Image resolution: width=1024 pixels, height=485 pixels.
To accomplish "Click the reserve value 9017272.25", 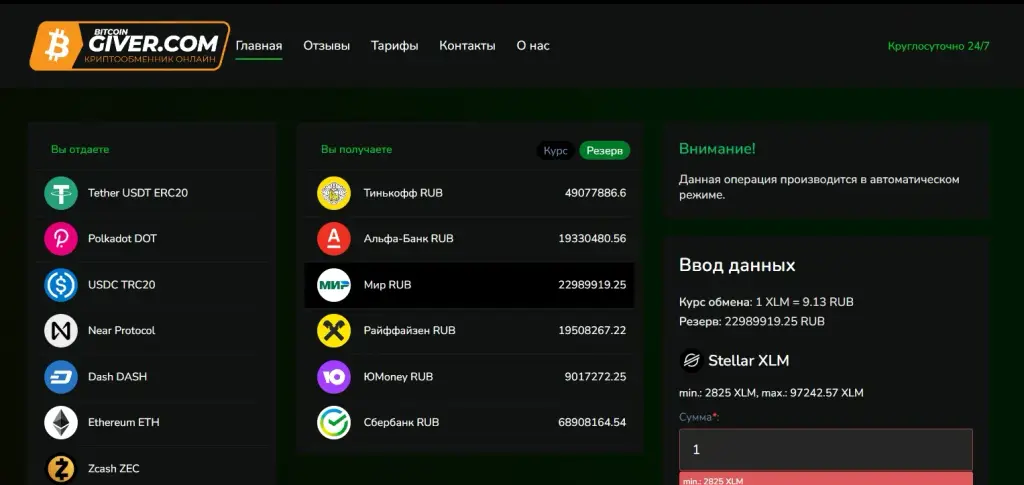I will 596,377.
